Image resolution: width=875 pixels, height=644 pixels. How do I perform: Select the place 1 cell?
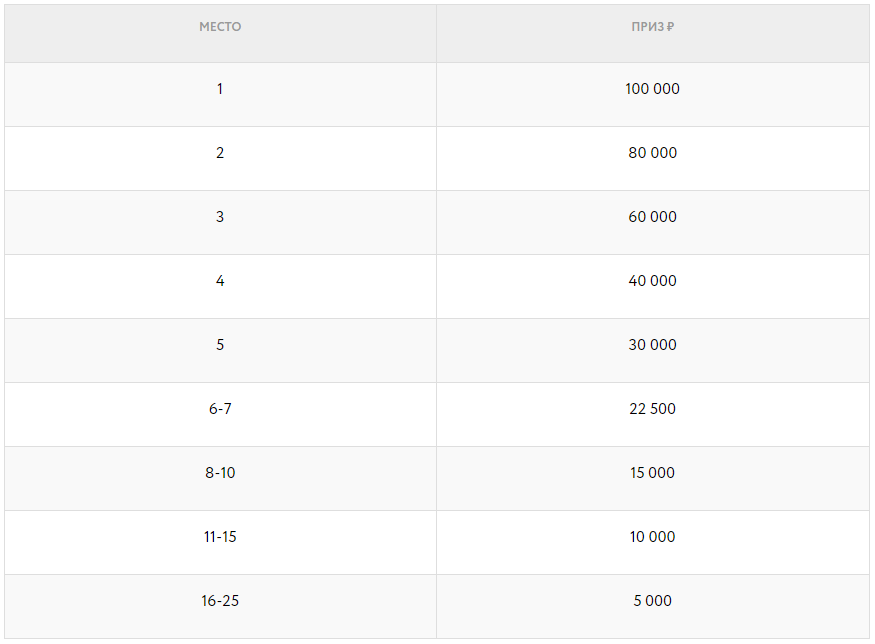220,89
